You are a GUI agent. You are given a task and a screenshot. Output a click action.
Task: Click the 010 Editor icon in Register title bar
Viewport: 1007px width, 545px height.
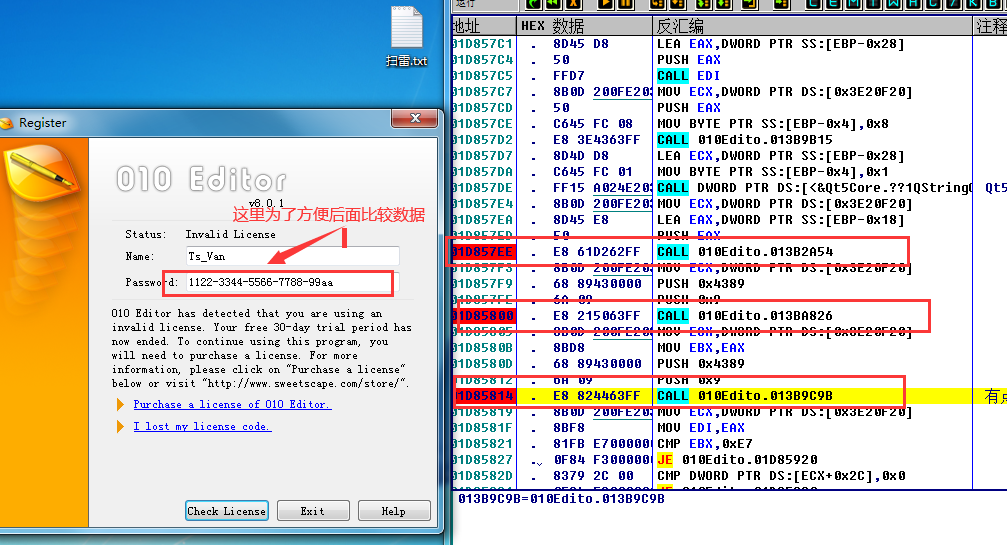pyautogui.click(x=6, y=123)
